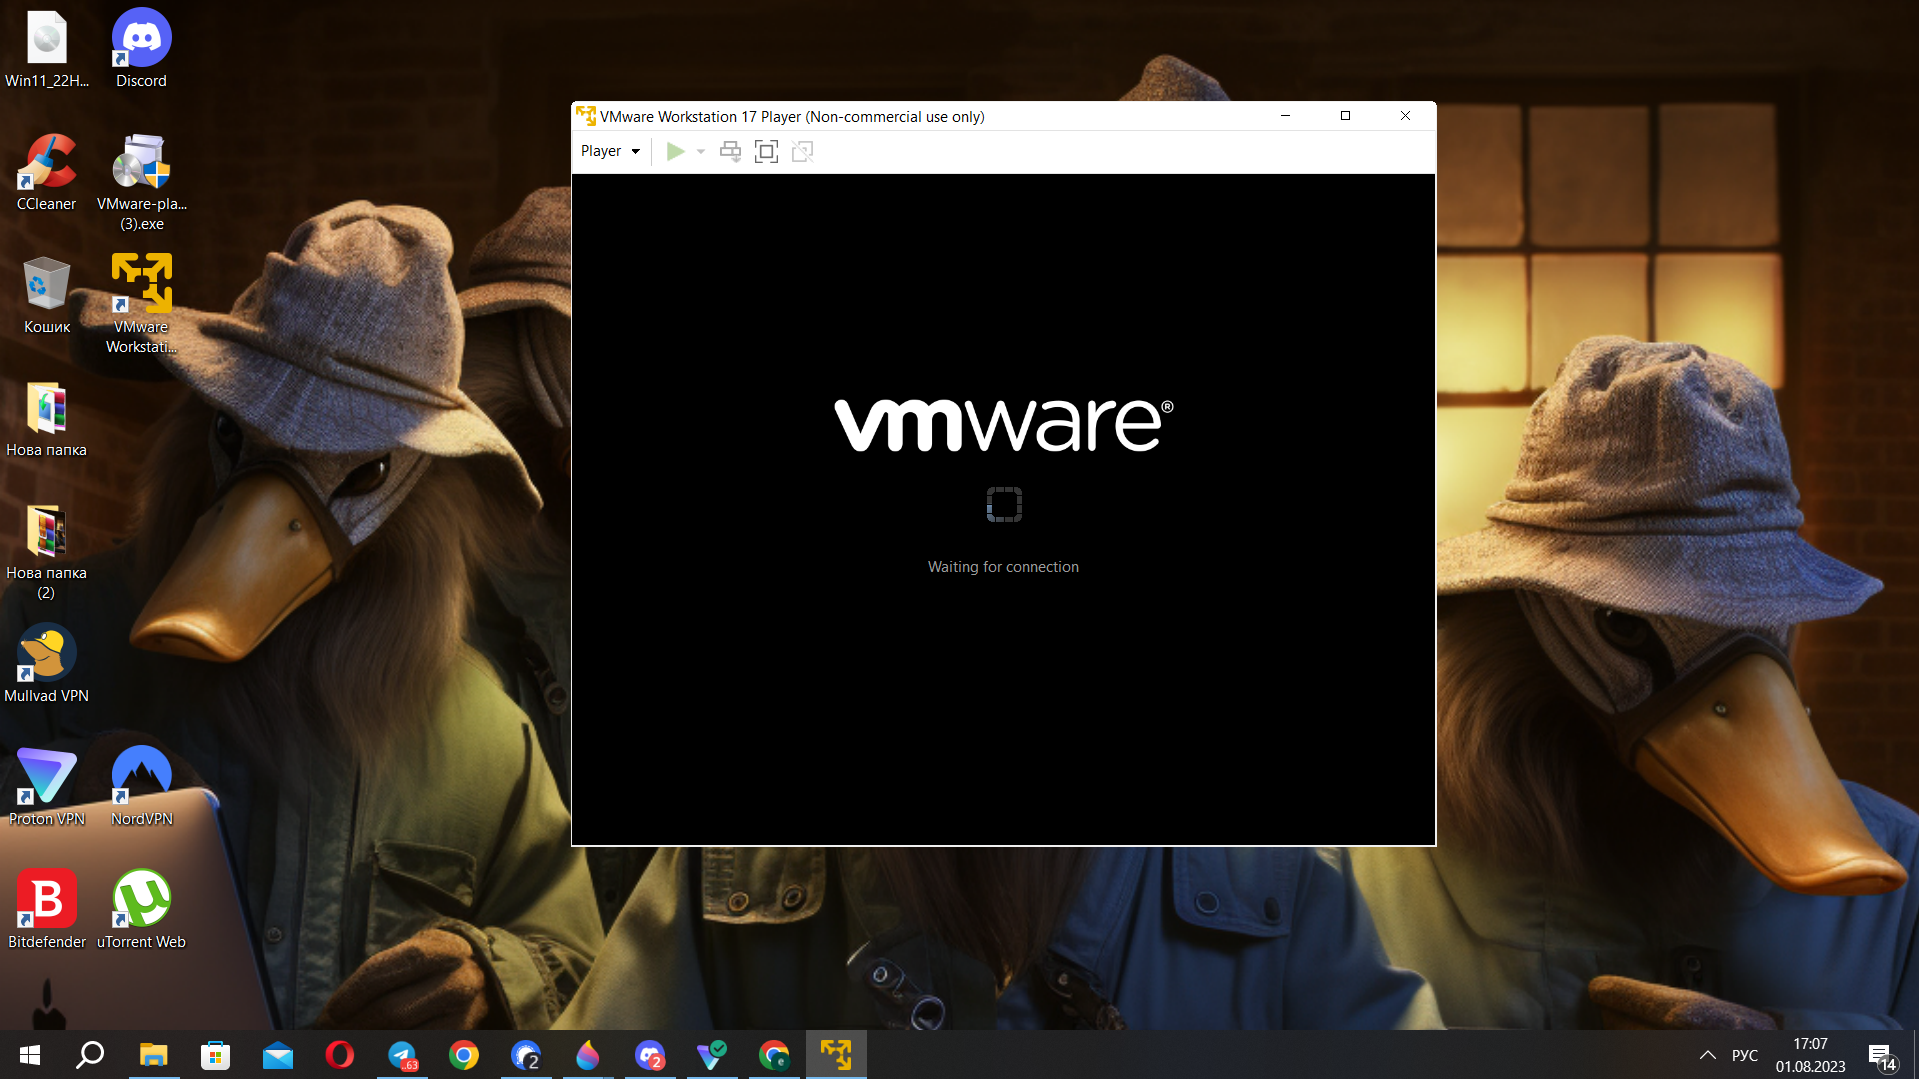This screenshot has height=1079, width=1919.
Task: Click the VMware title bar app icon
Action: pyautogui.click(x=586, y=116)
